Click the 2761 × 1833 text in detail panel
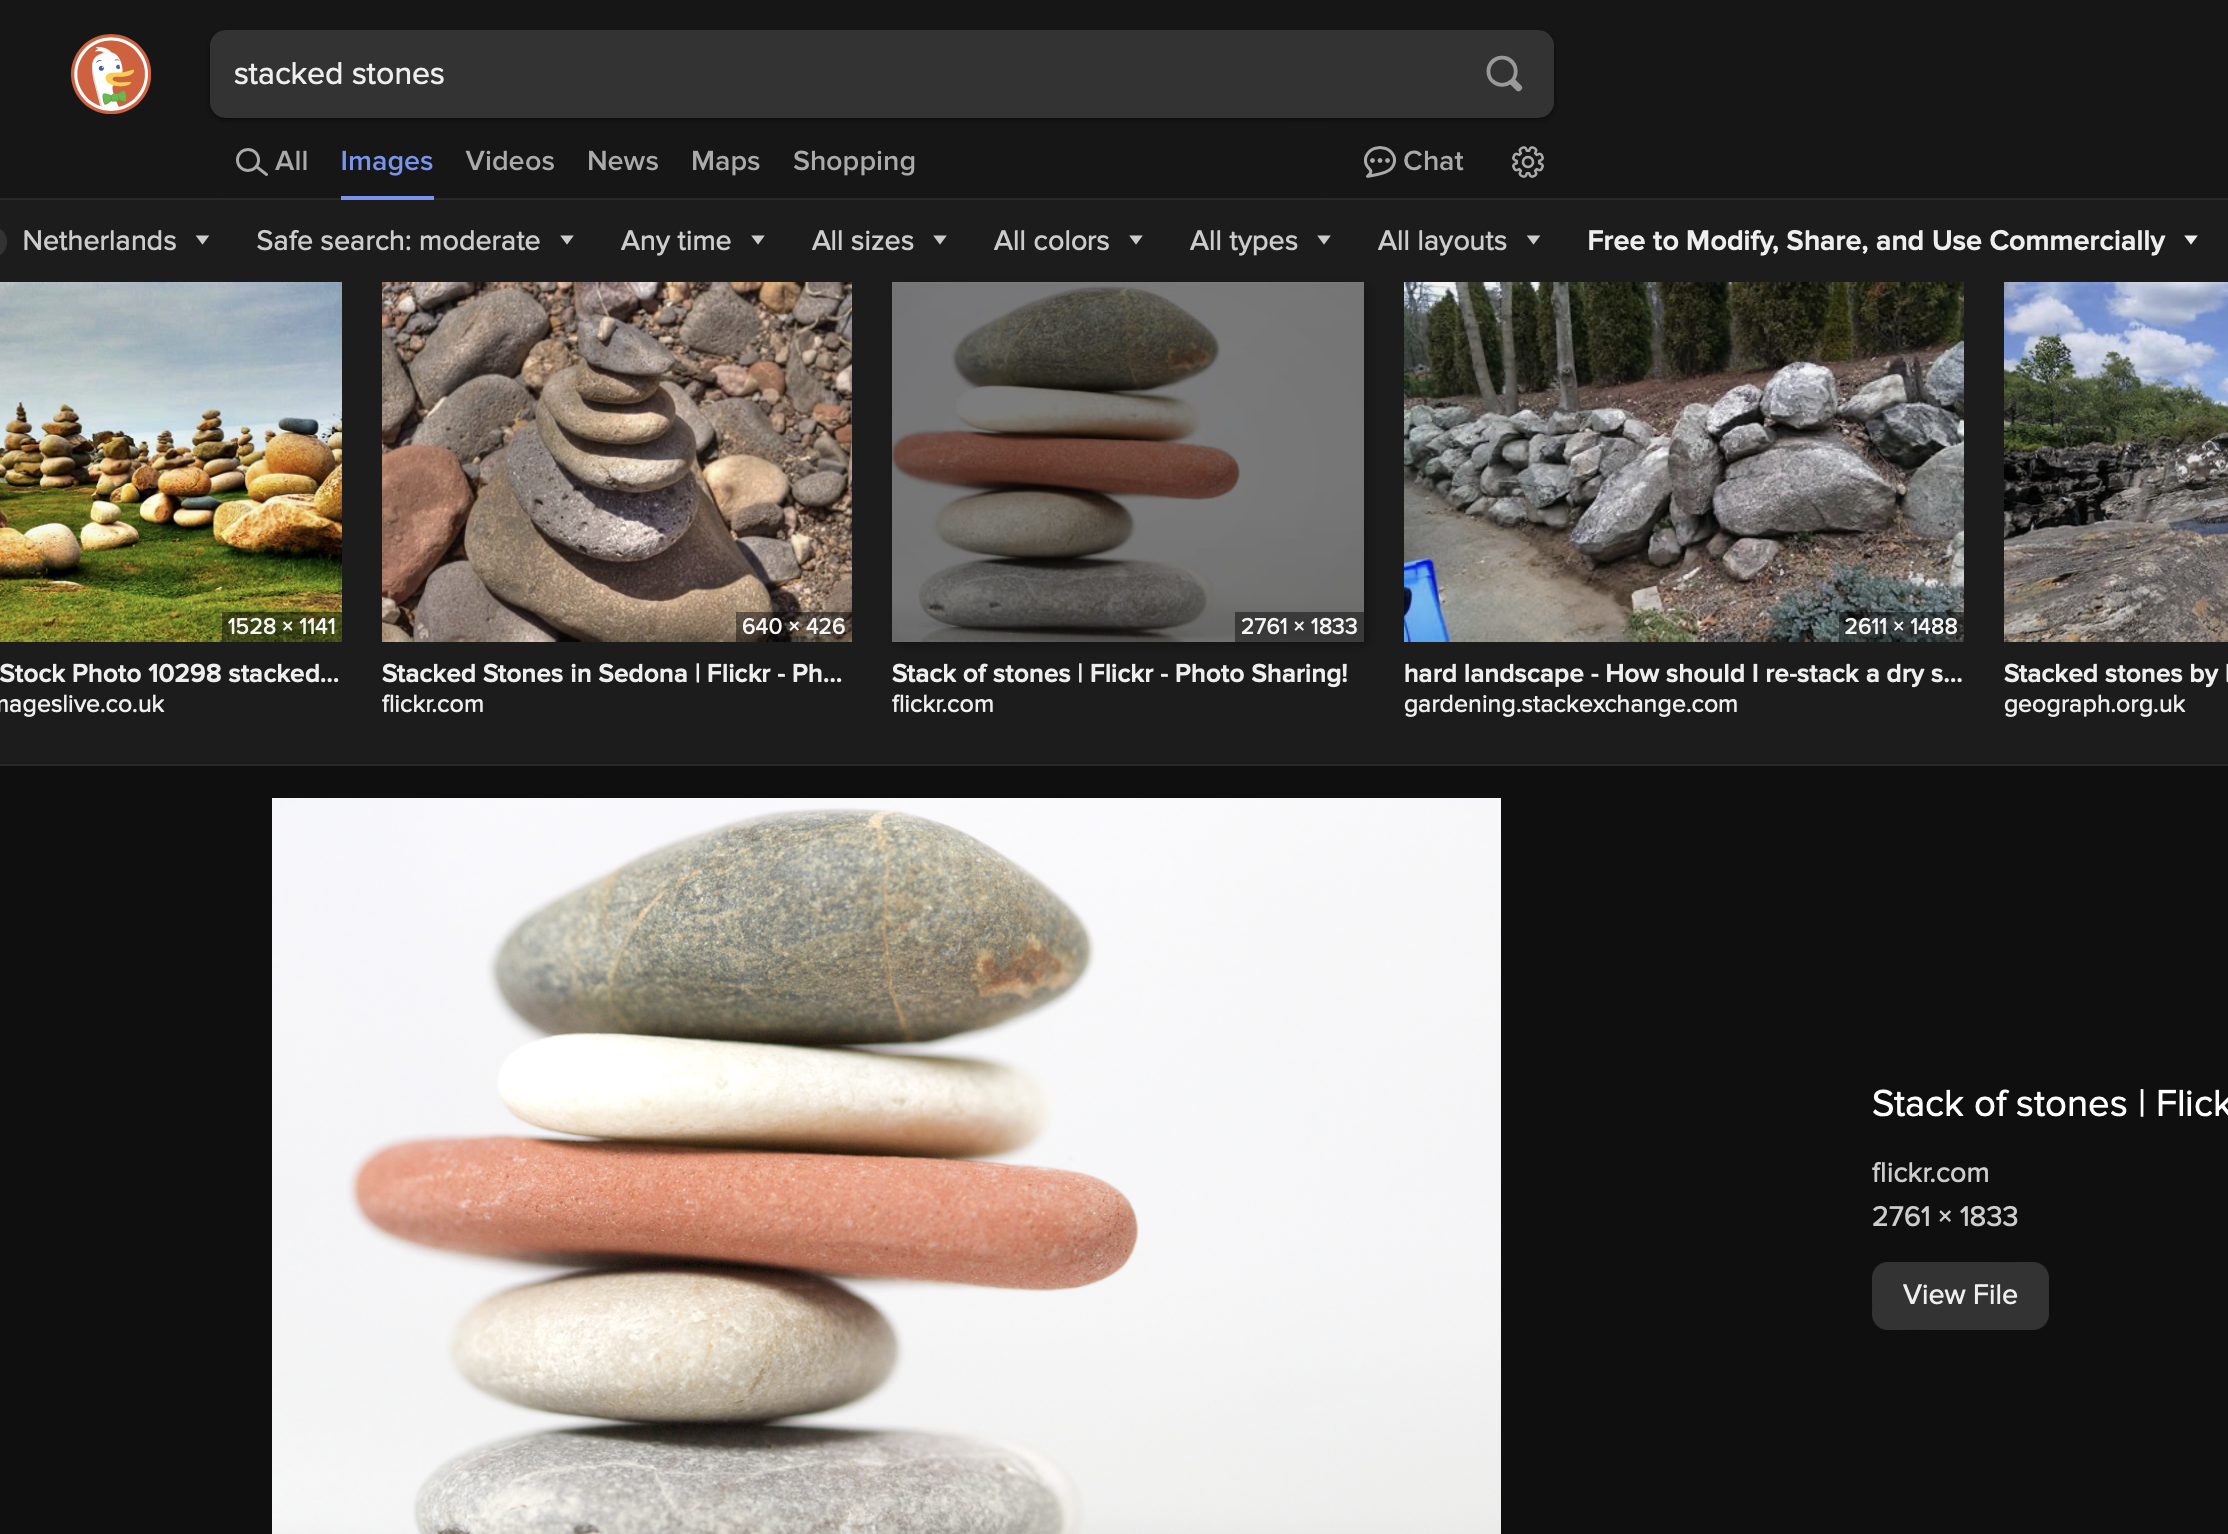Image resolution: width=2228 pixels, height=1534 pixels. coord(1945,1217)
